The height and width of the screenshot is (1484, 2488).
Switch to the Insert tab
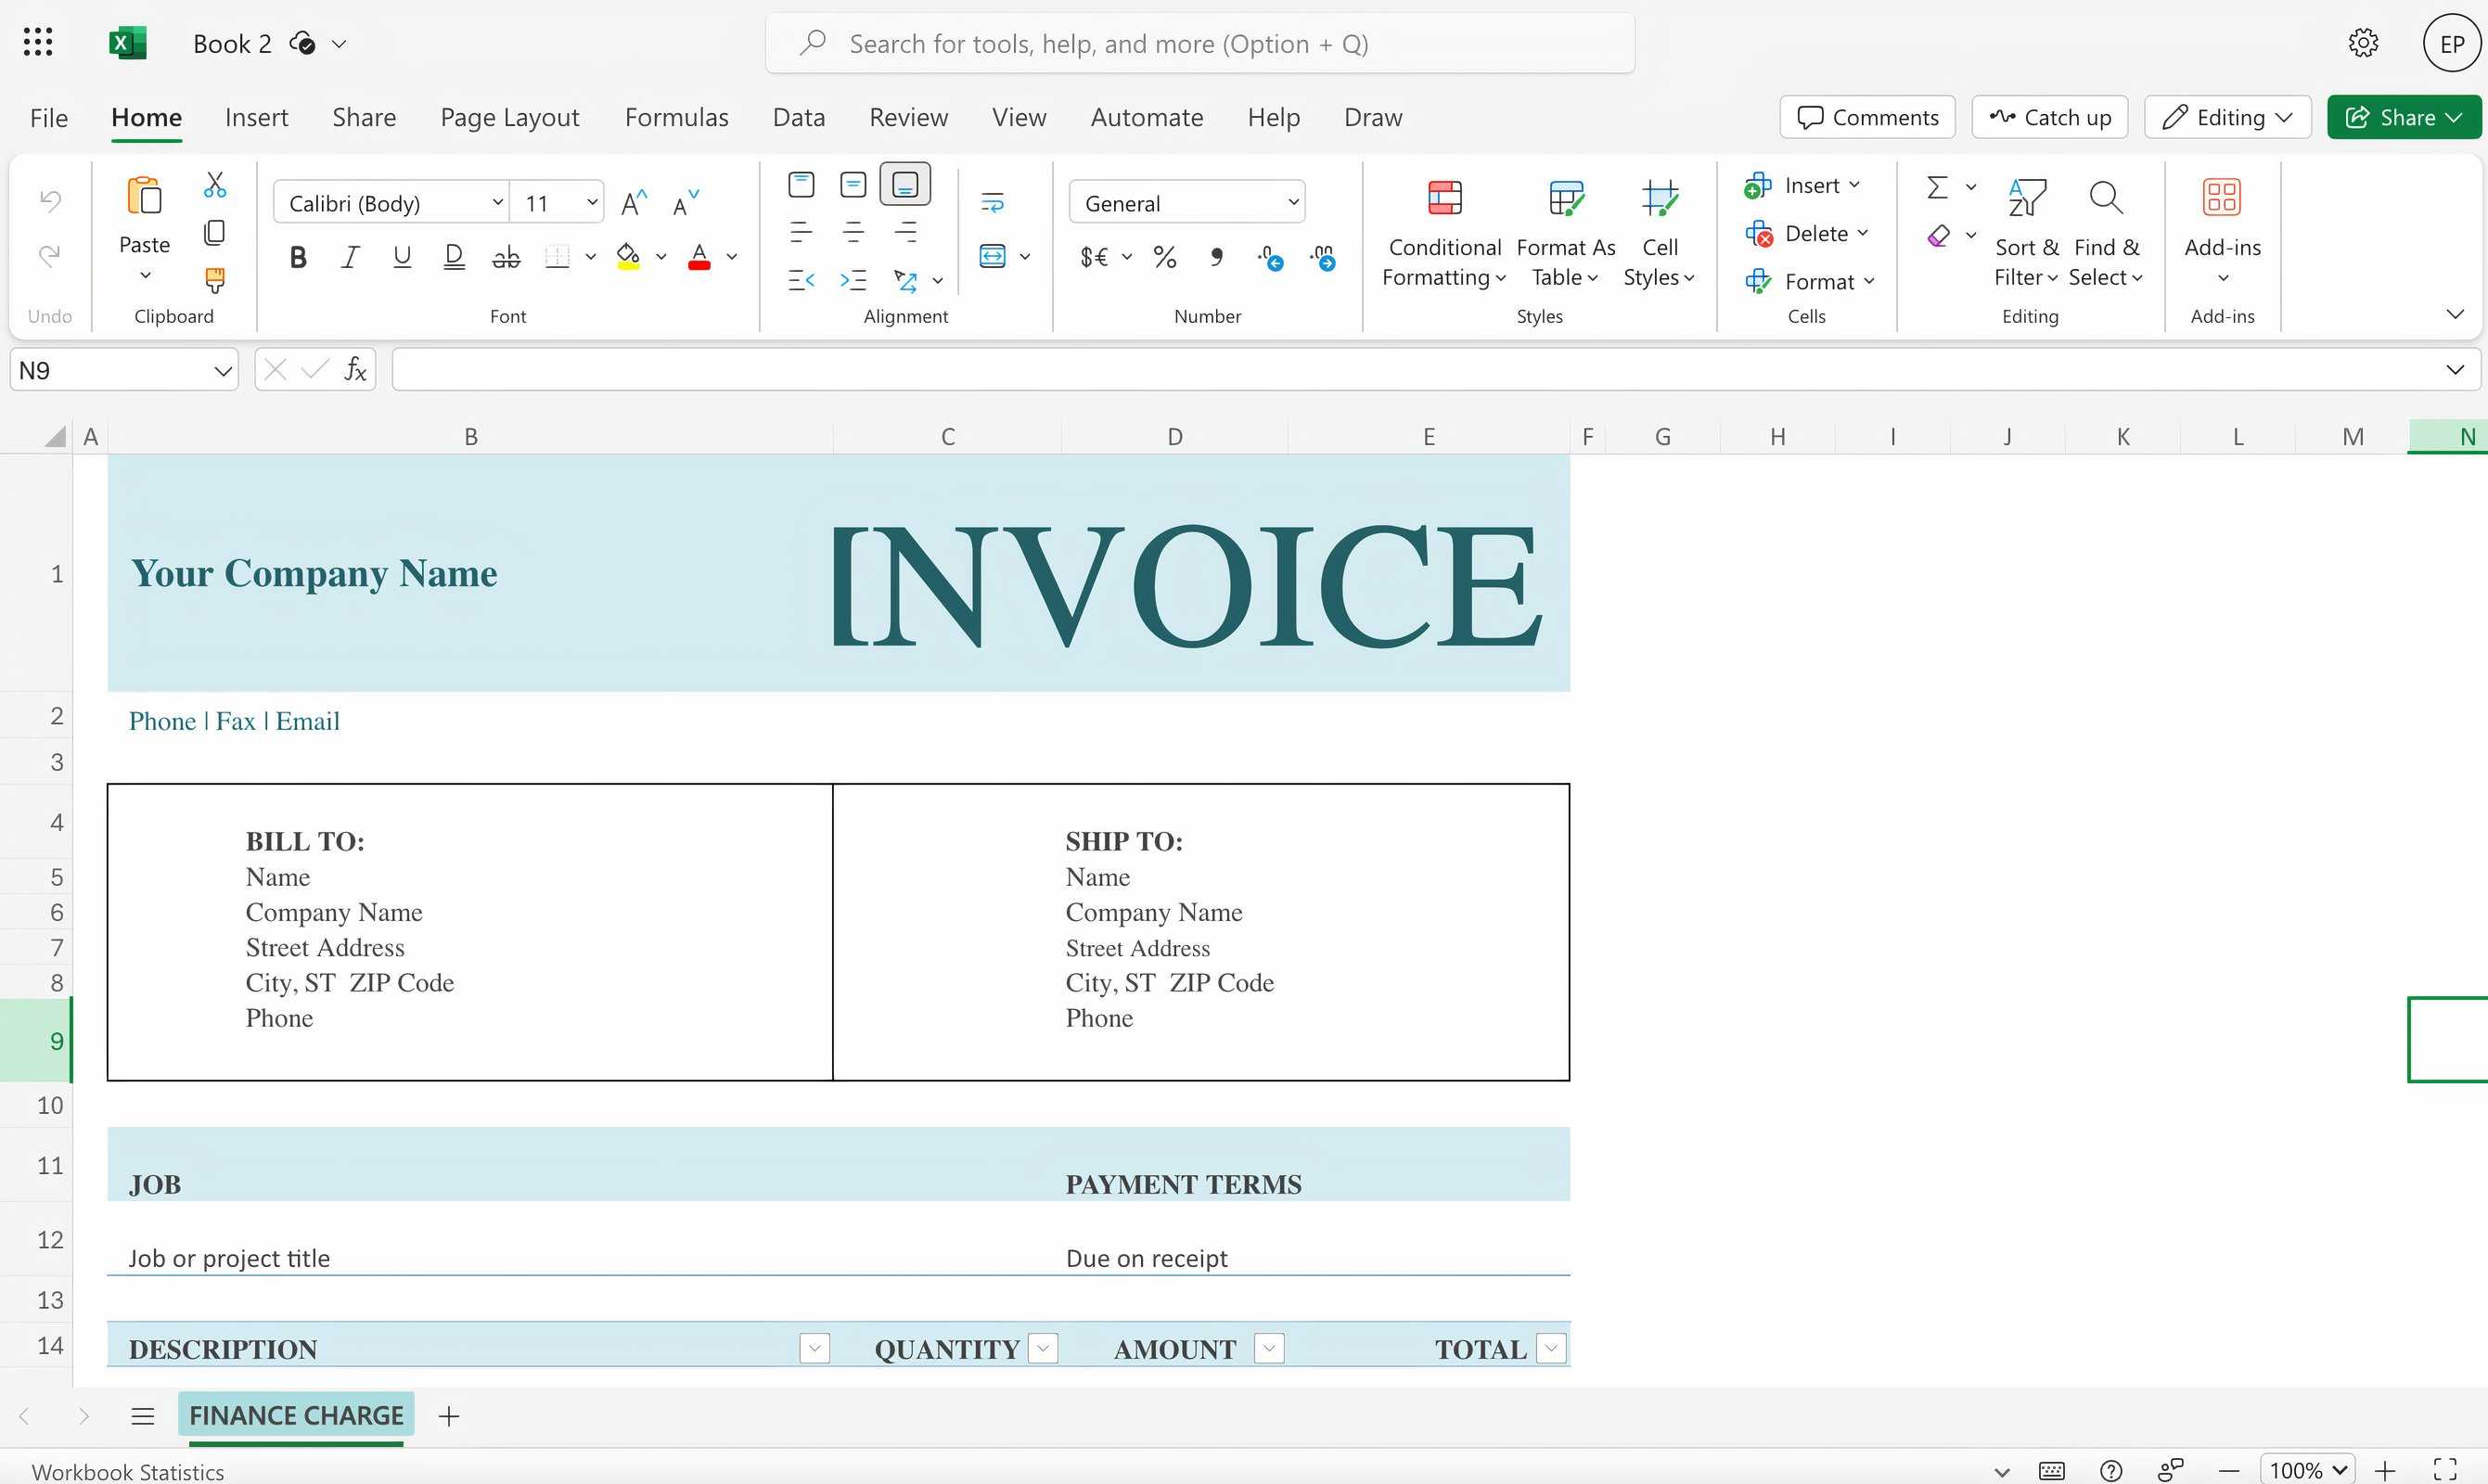tap(256, 118)
